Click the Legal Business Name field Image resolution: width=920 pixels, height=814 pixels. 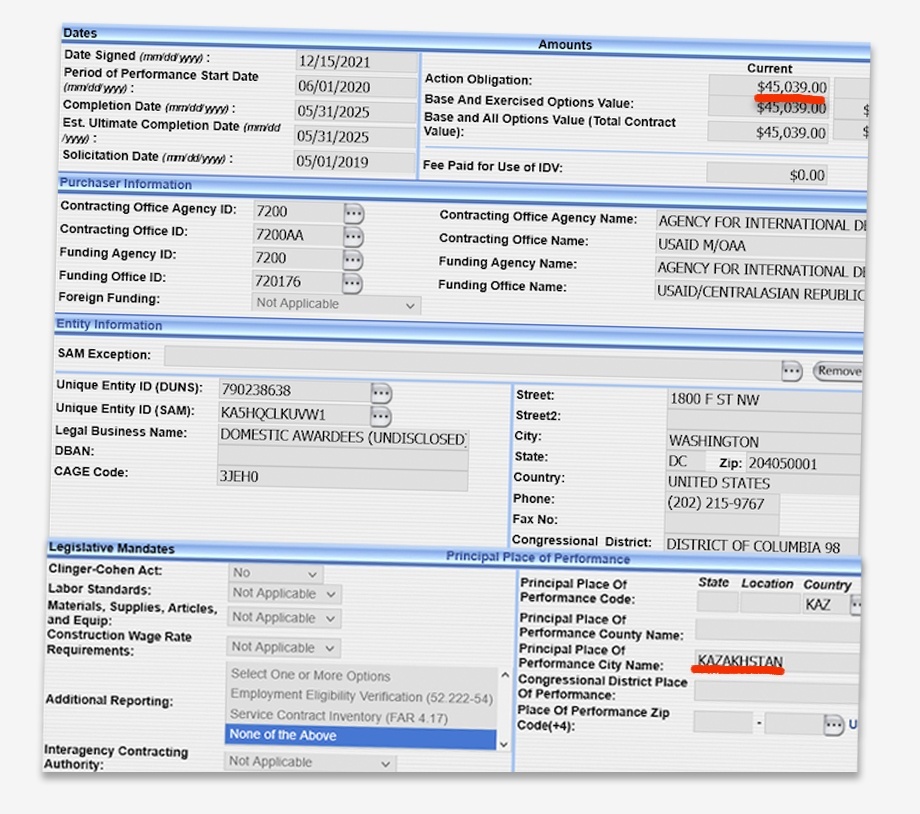(343, 438)
